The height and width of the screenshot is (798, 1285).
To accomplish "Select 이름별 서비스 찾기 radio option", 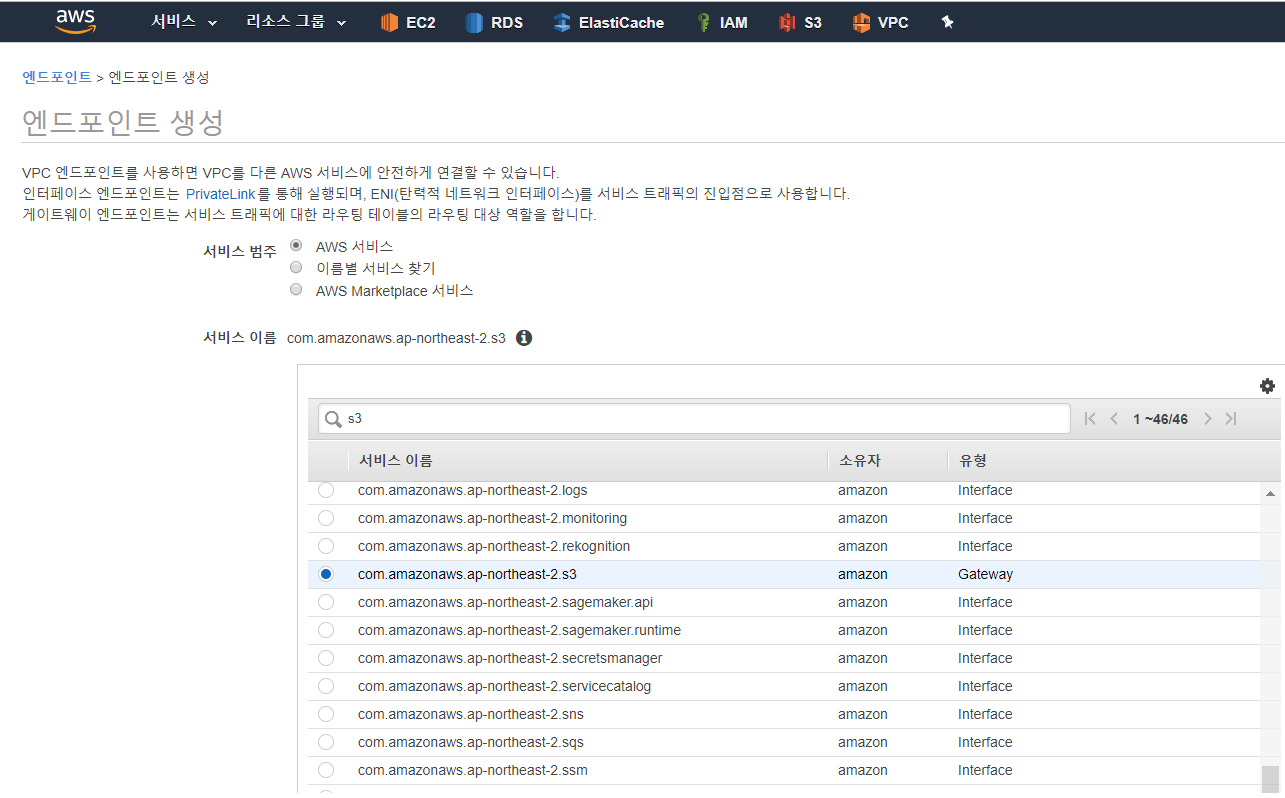I will click(x=296, y=267).
